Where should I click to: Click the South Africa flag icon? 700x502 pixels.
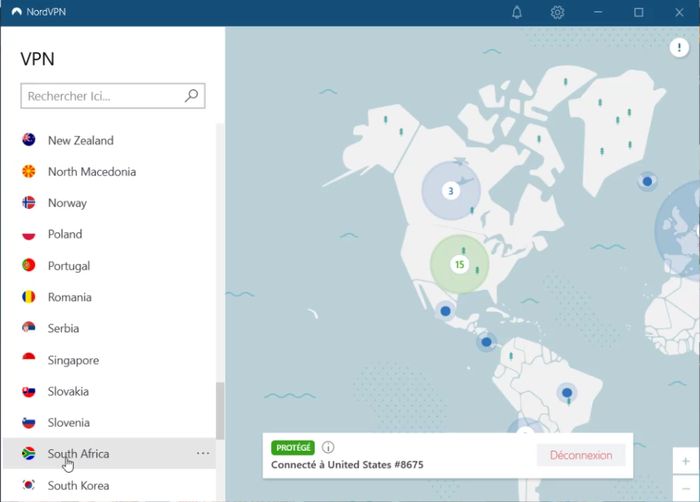[x=29, y=453]
